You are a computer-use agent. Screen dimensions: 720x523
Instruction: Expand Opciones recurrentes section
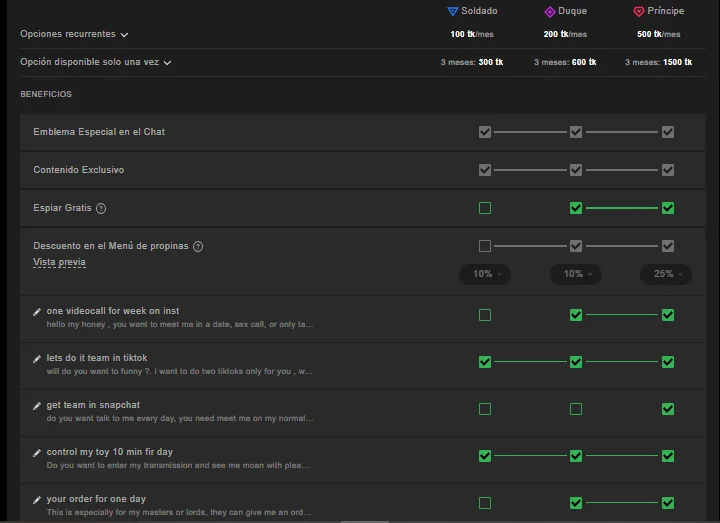[75, 34]
